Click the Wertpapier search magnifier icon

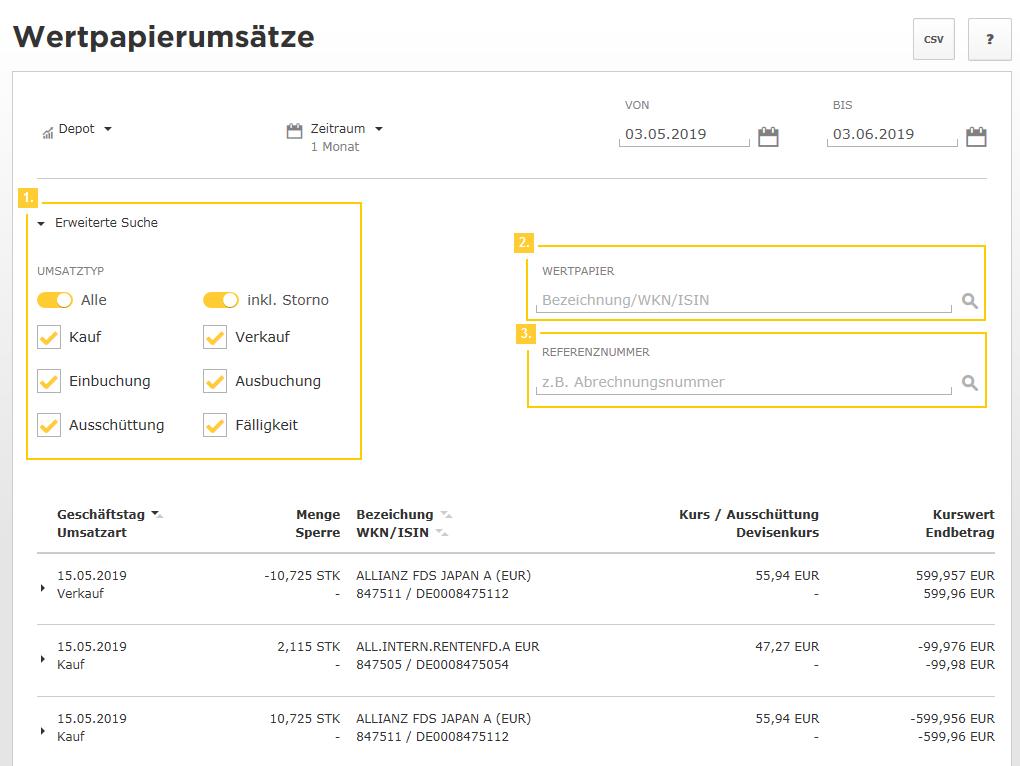(x=969, y=301)
